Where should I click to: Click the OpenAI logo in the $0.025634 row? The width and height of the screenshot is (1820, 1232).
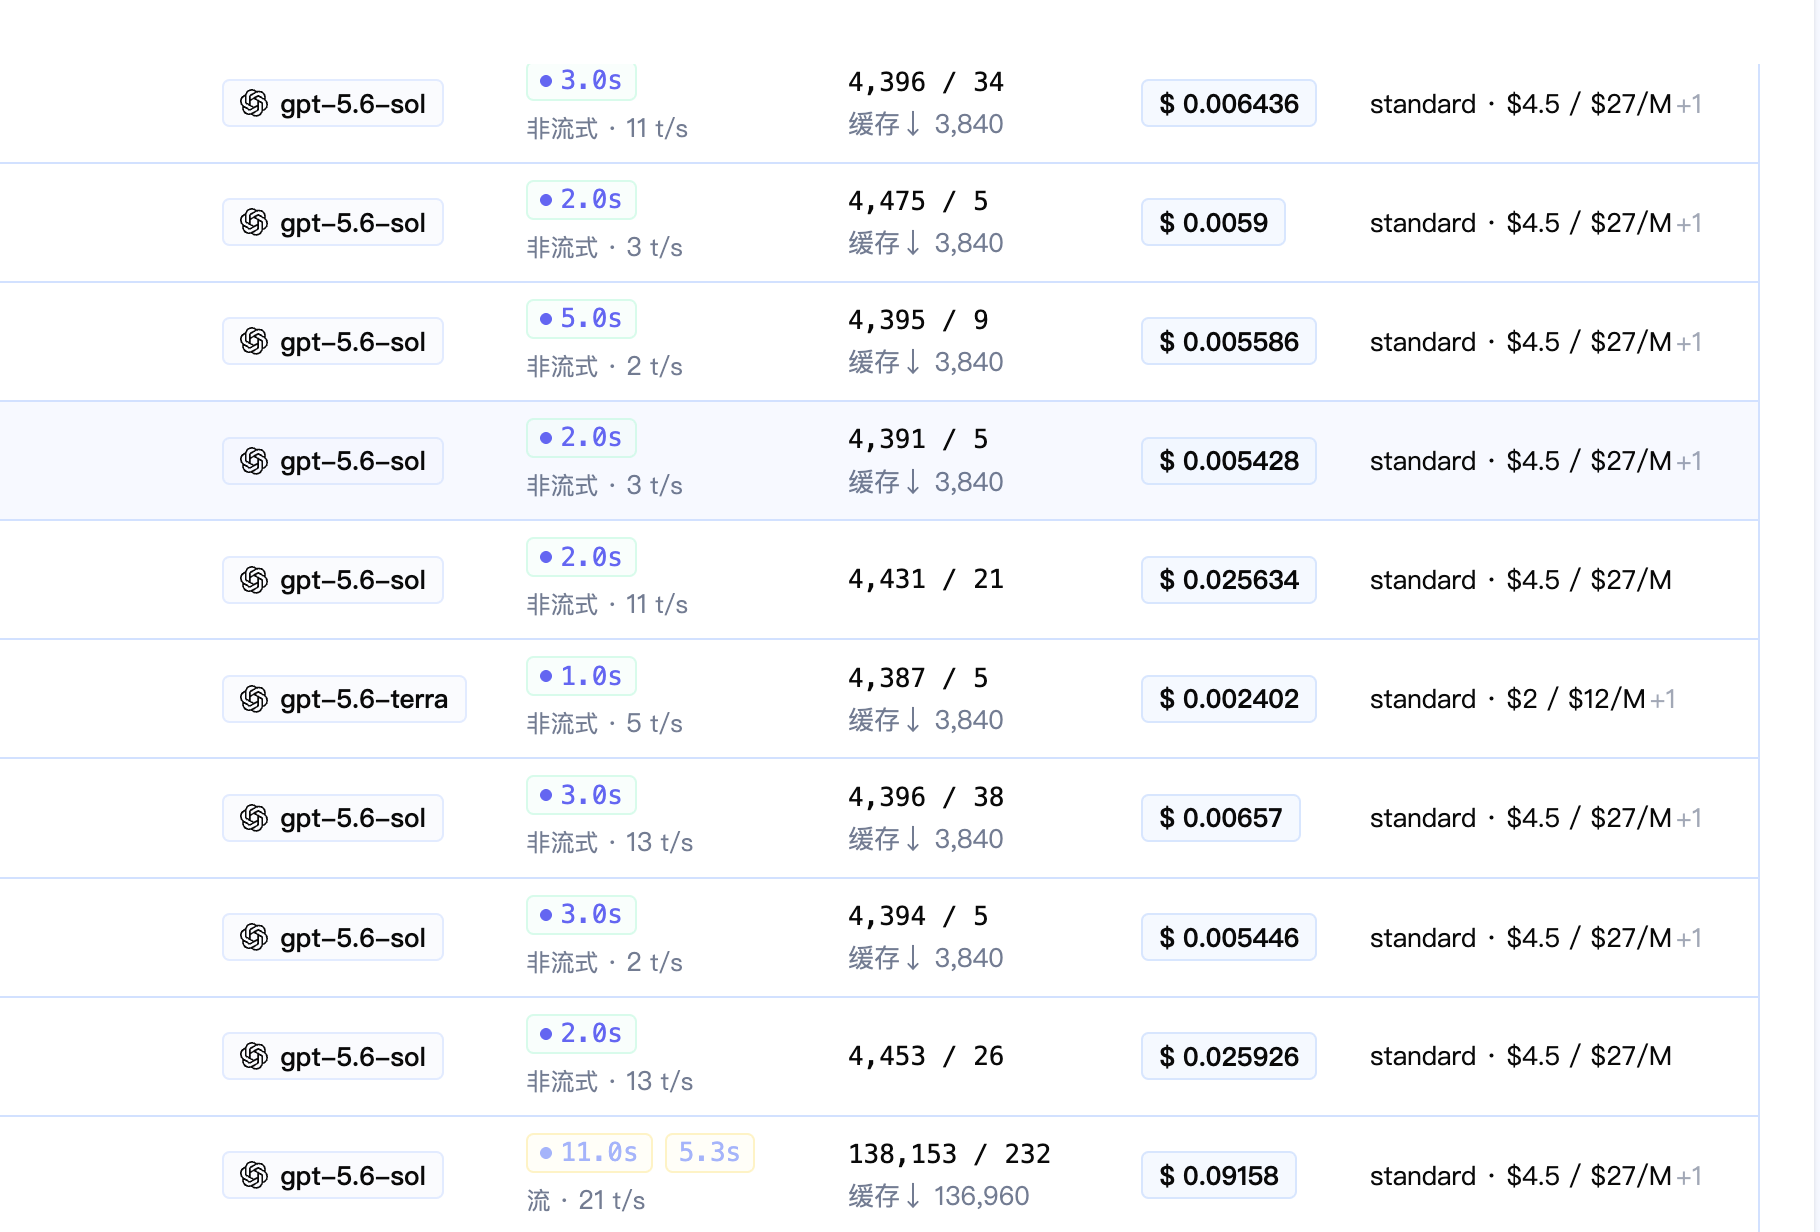point(254,579)
